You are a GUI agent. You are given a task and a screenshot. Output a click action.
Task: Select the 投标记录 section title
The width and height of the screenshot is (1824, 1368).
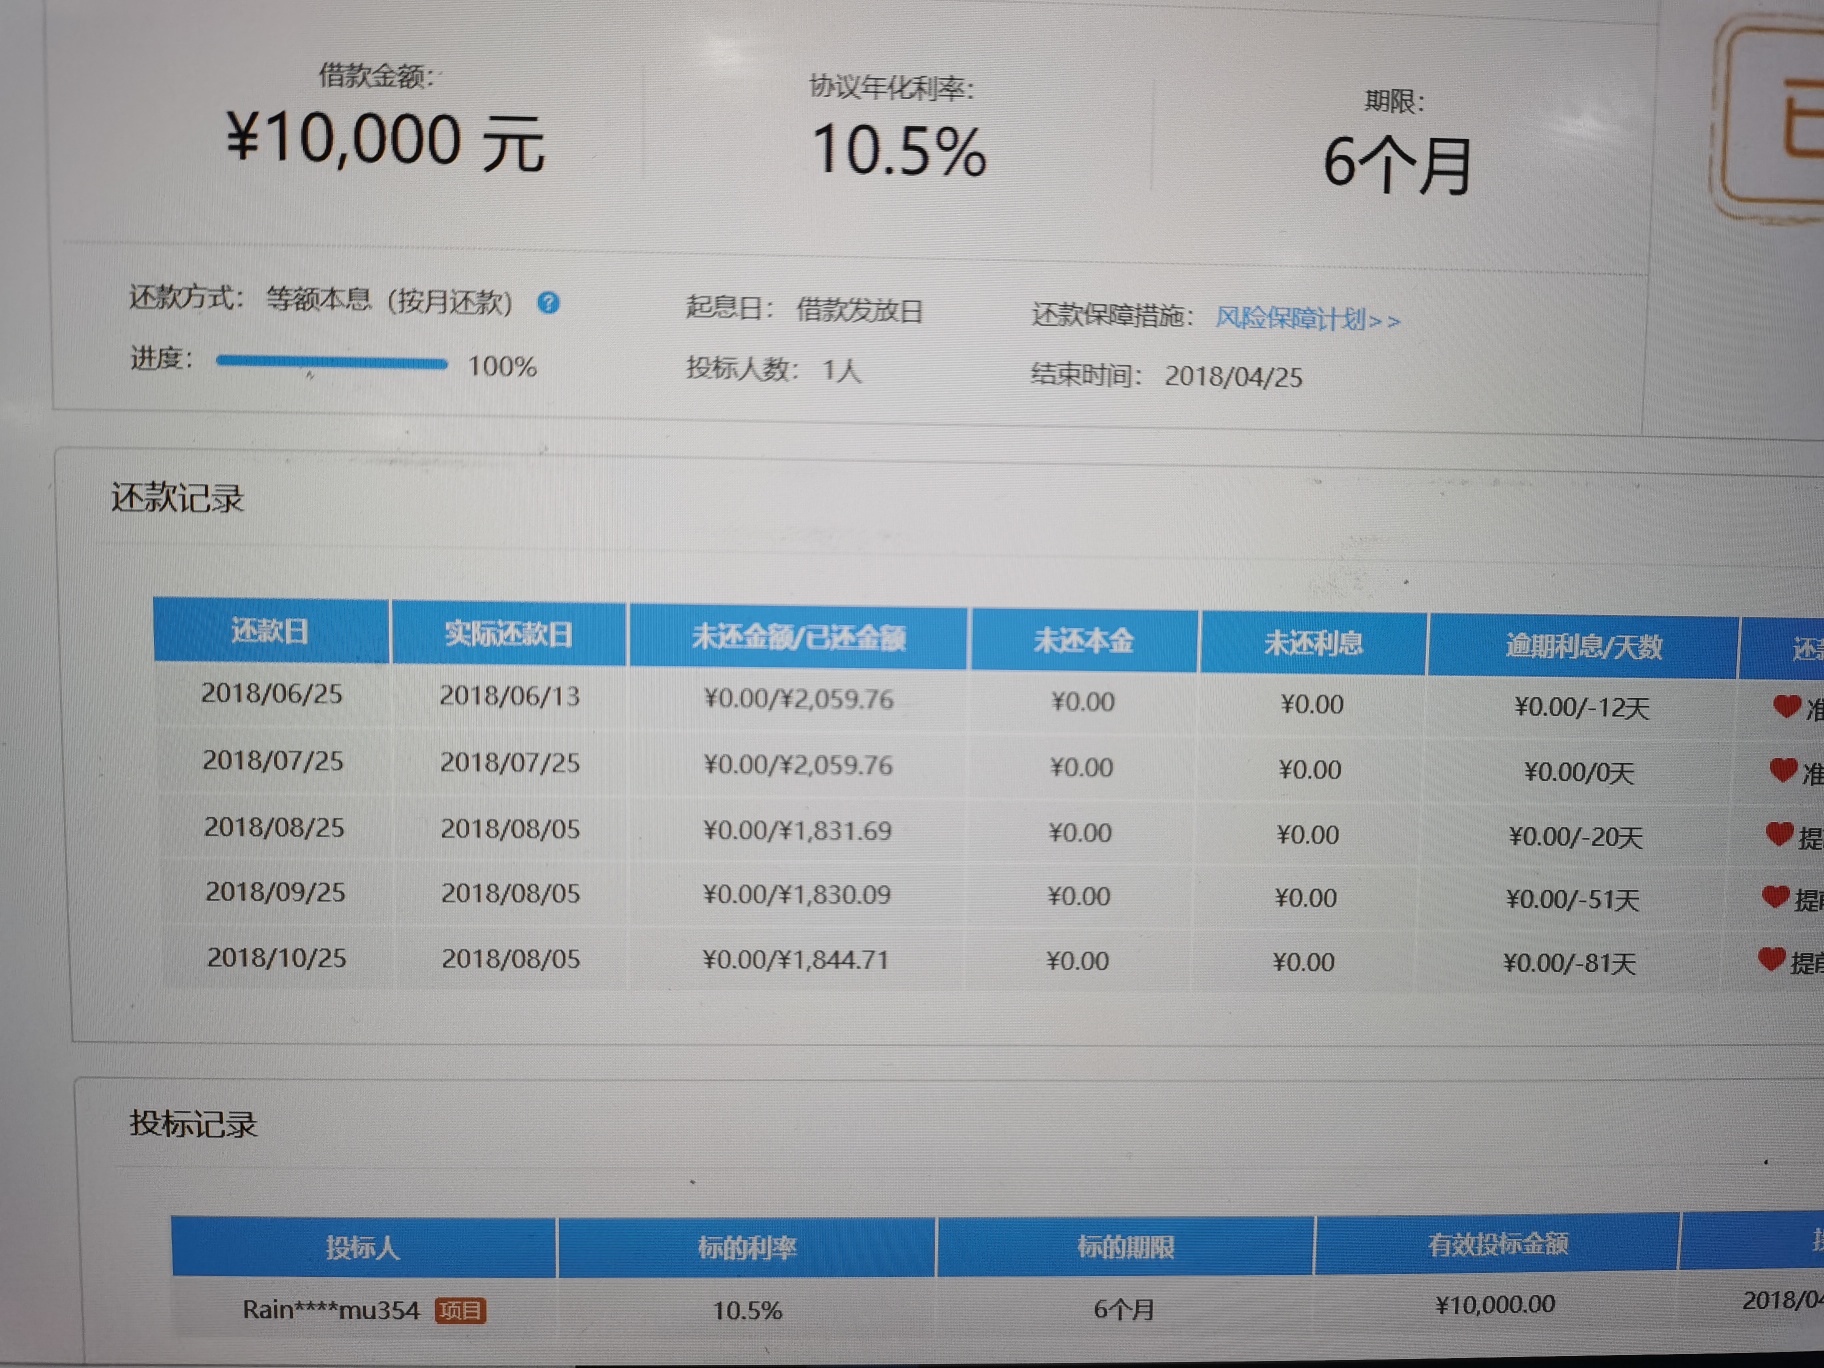tap(193, 1124)
